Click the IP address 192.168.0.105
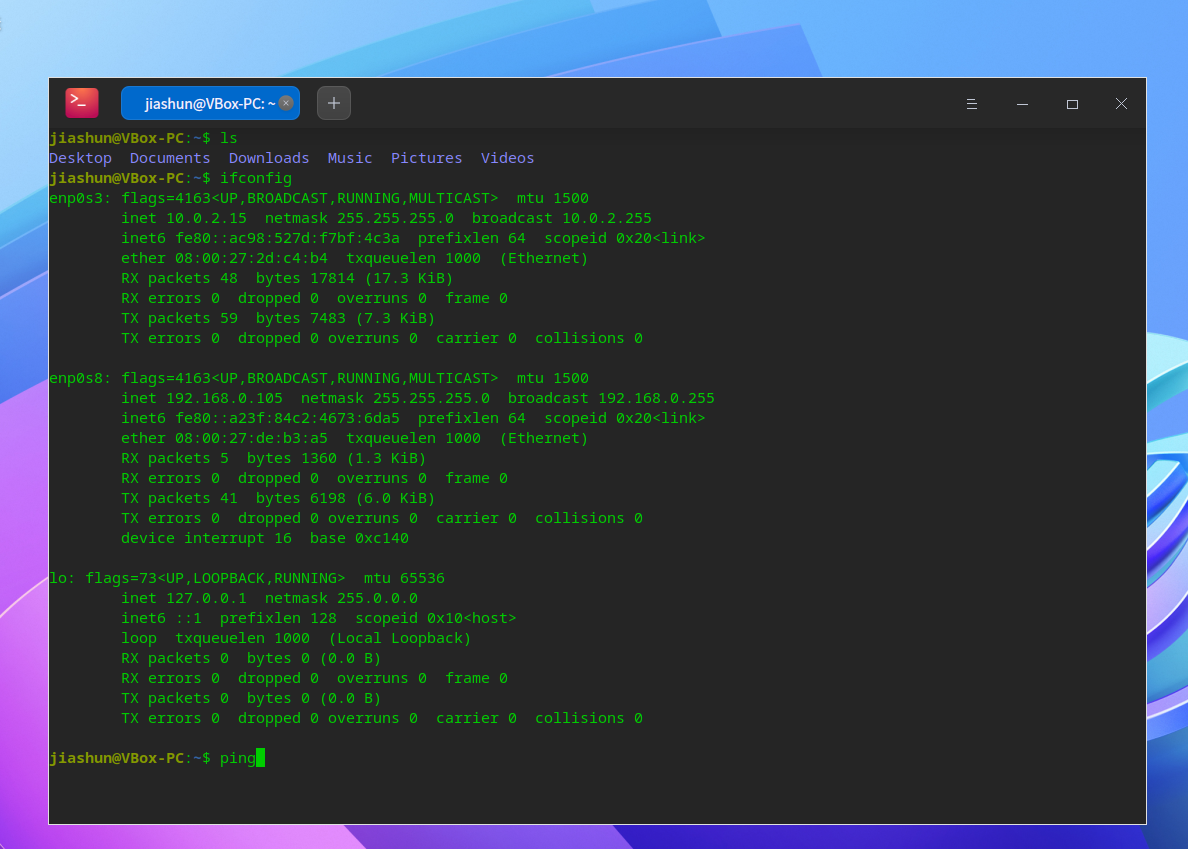The image size is (1188, 849). coord(224,398)
